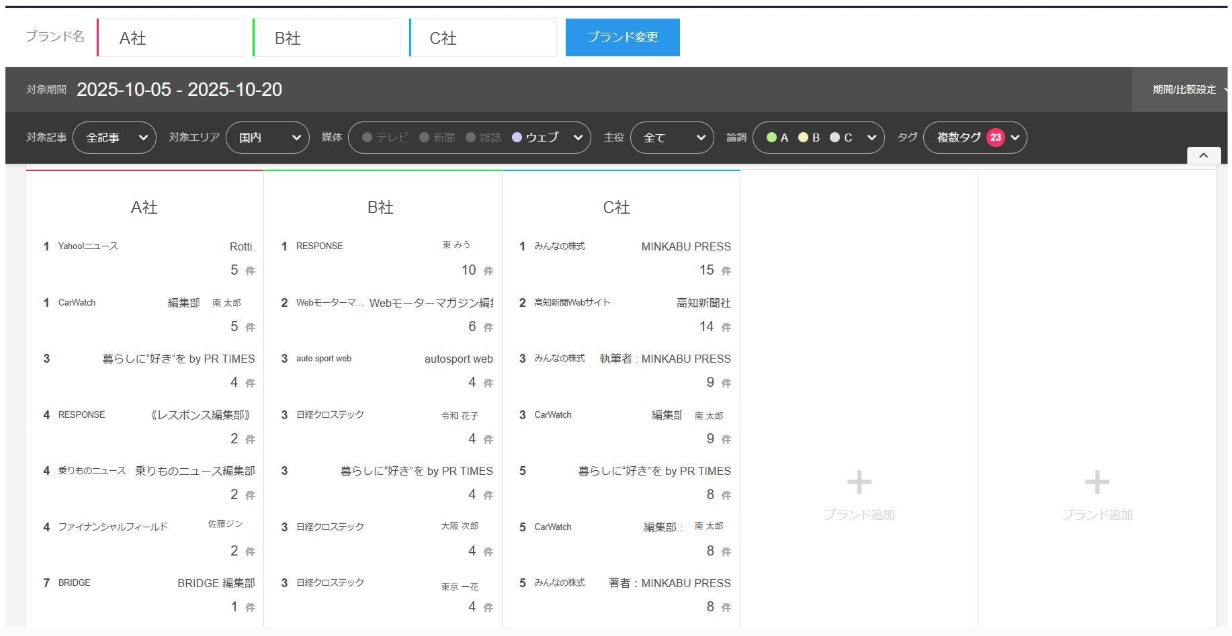The height and width of the screenshot is (636, 1232).
Task: Open the 複数タグ tag dropdown
Action: click(975, 138)
